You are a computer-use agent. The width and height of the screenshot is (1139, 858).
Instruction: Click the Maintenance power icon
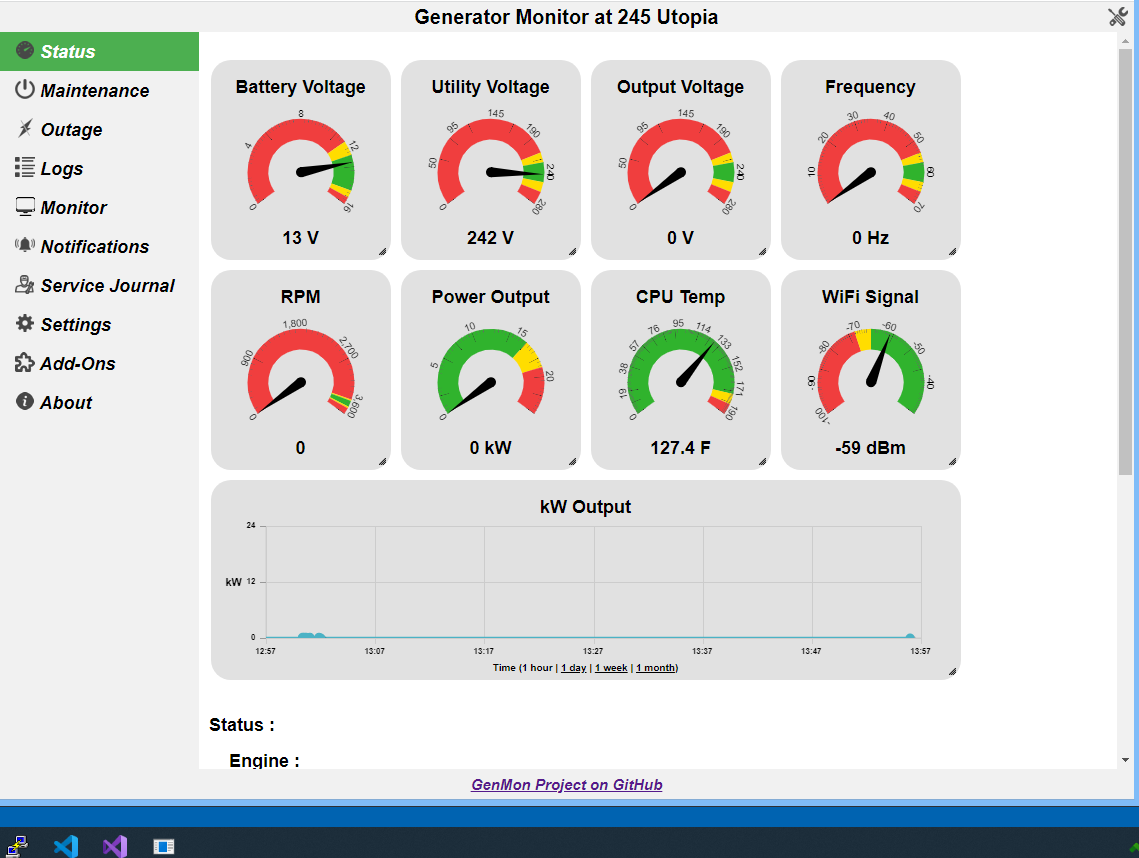(x=25, y=89)
